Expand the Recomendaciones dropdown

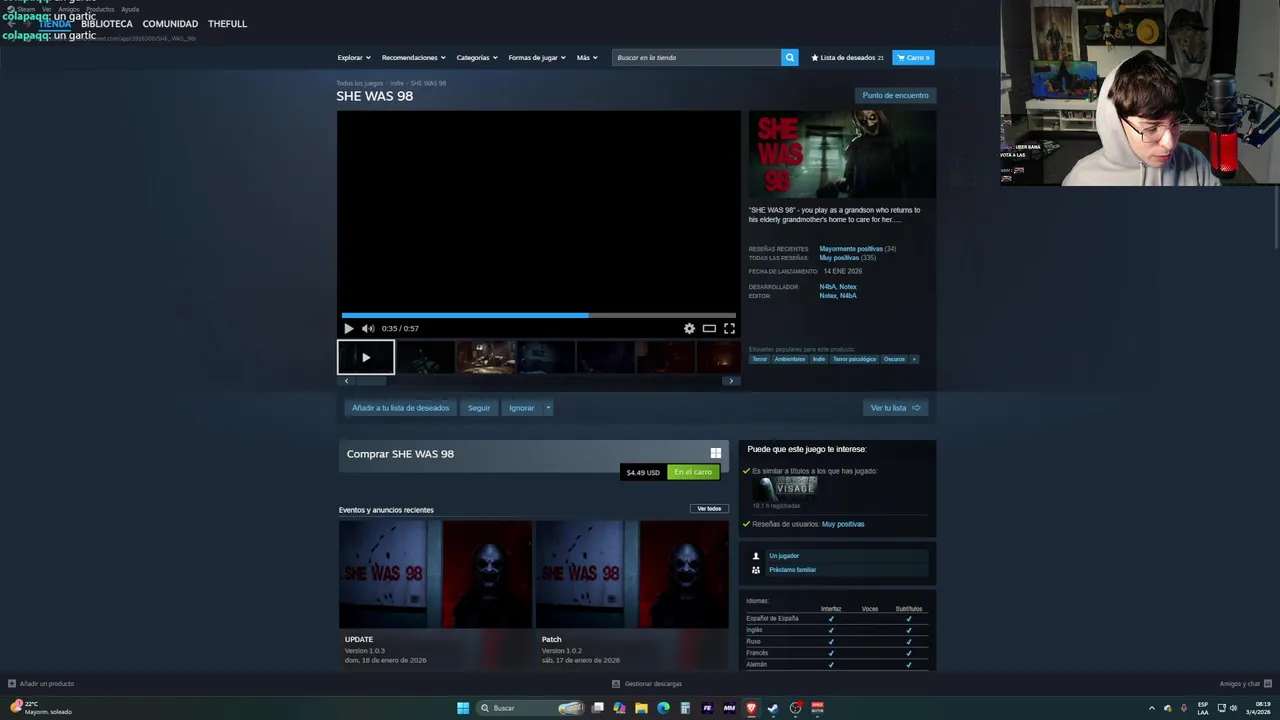tap(414, 57)
